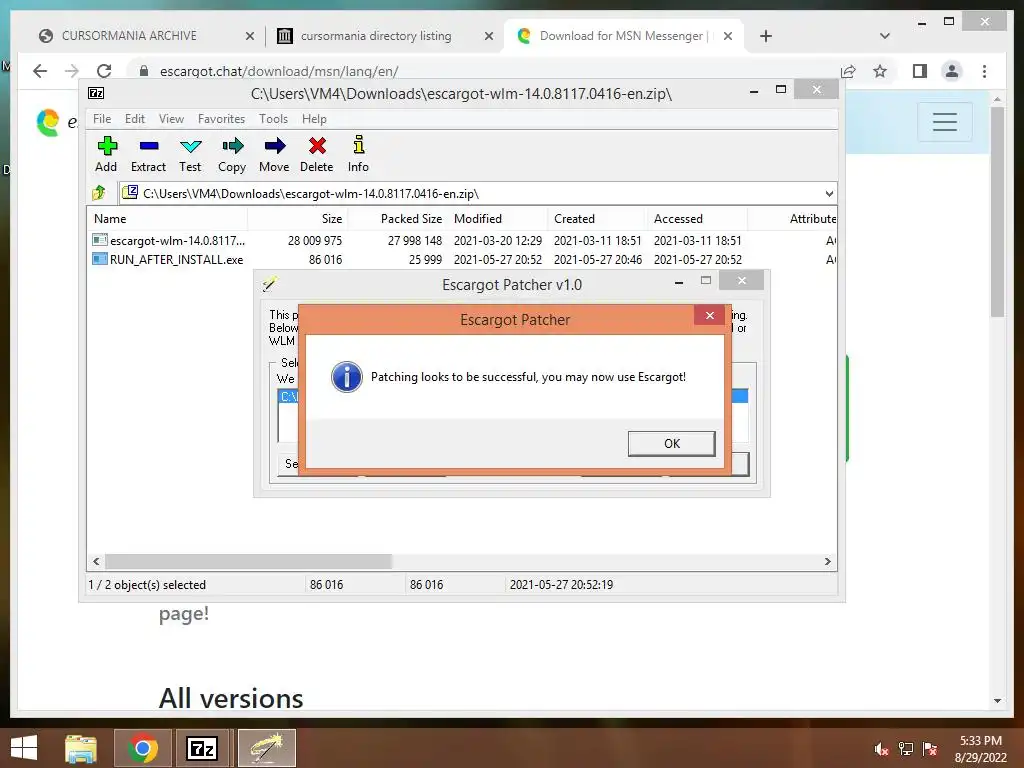
Task: Open the File menu in 7-Zip
Action: pyautogui.click(x=102, y=119)
